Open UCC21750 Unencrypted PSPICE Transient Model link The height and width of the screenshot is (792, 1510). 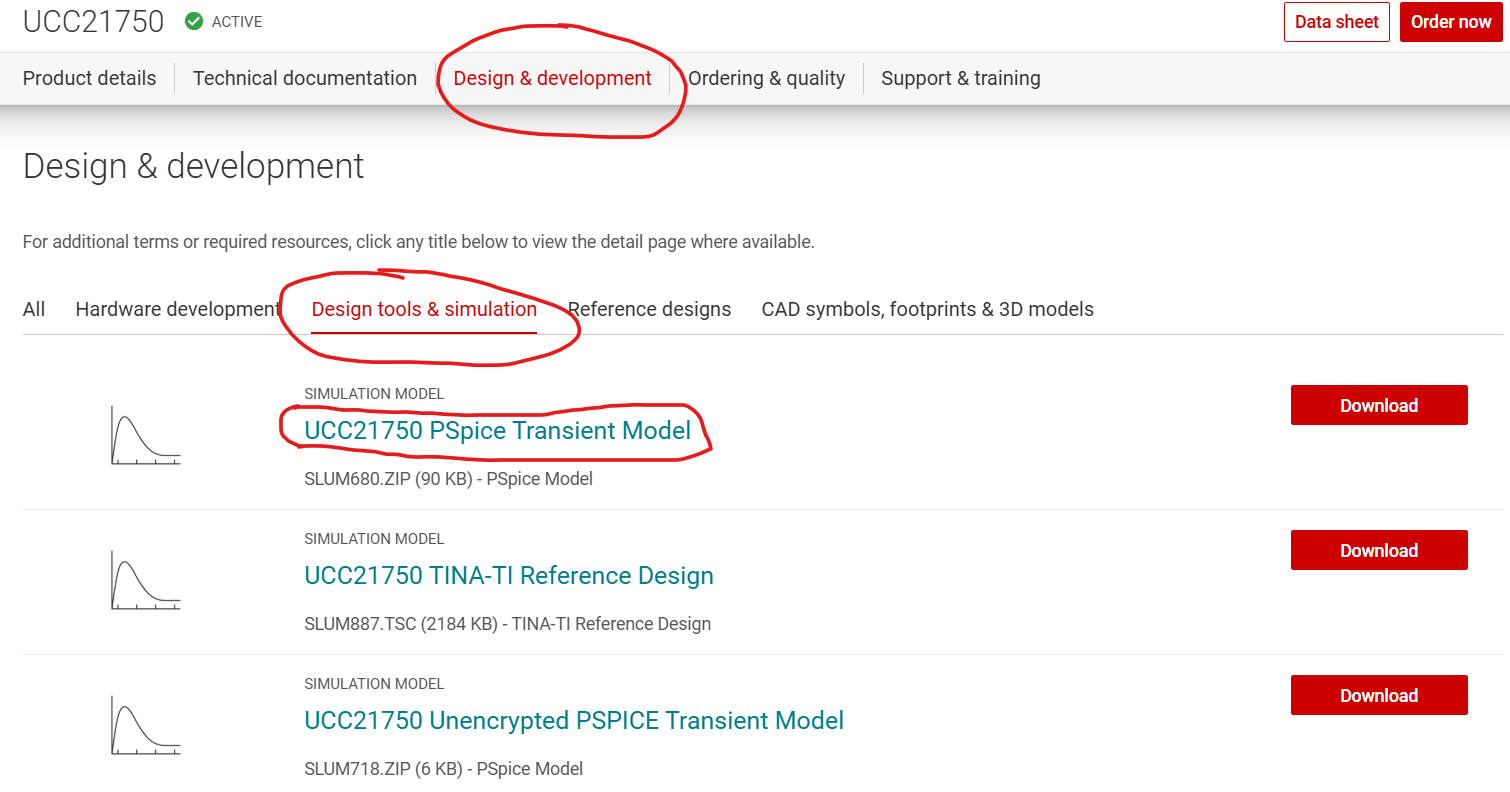574,720
